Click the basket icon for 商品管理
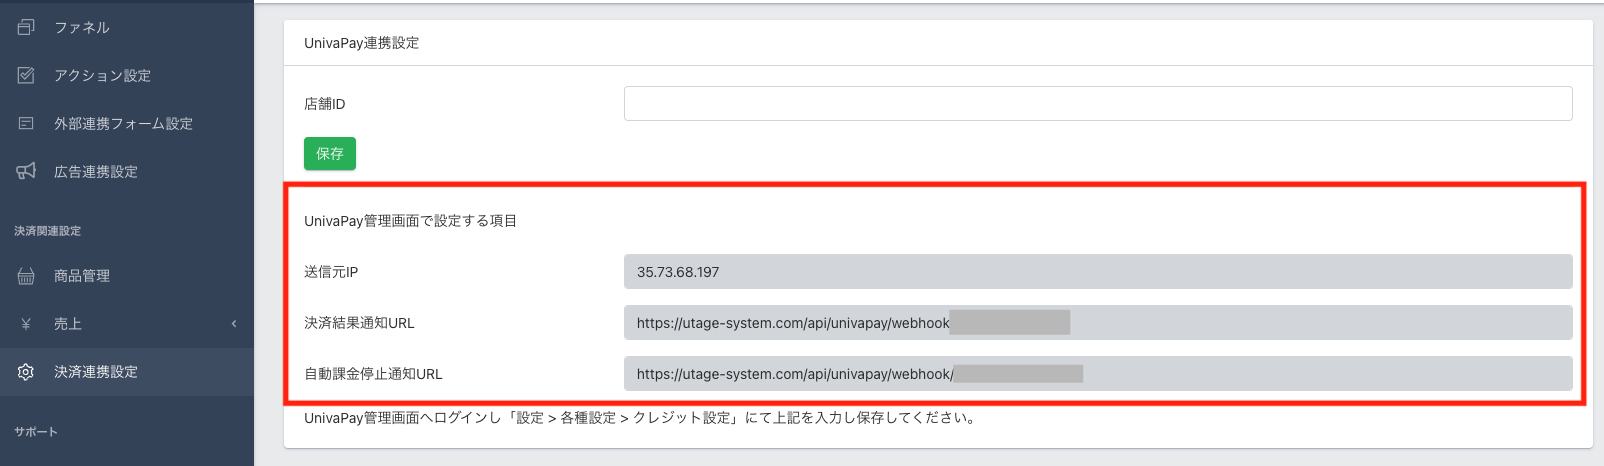The width and height of the screenshot is (1604, 466). 26,276
